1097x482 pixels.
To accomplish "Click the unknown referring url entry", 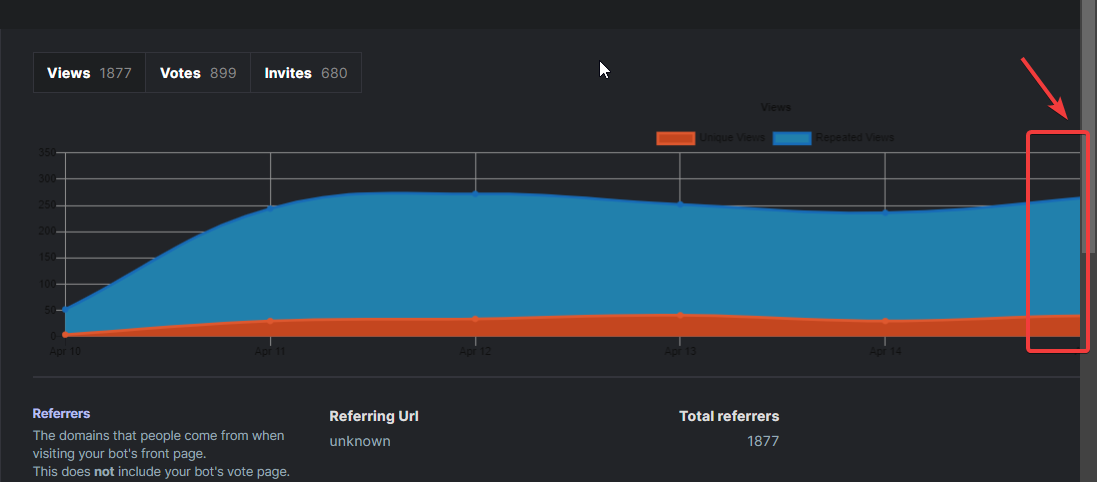I will [x=360, y=441].
